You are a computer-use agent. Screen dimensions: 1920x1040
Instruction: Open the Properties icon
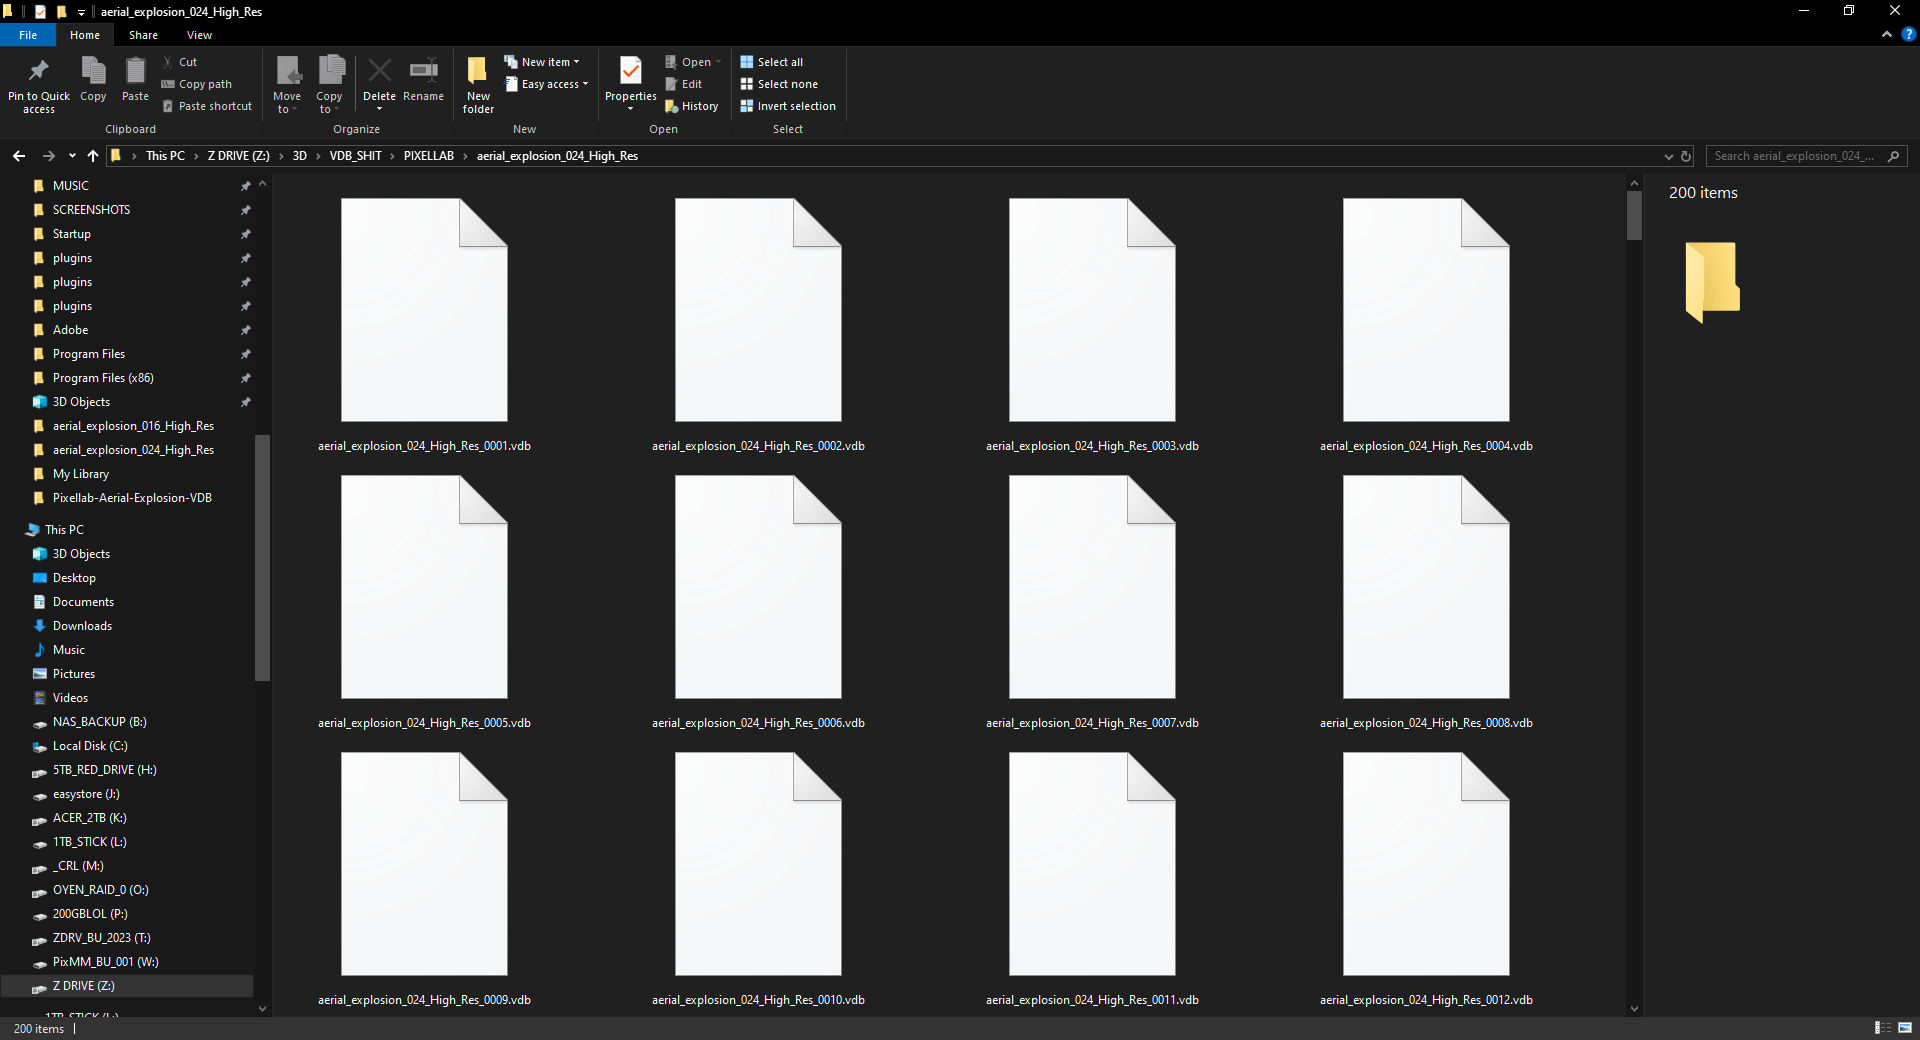(x=631, y=71)
